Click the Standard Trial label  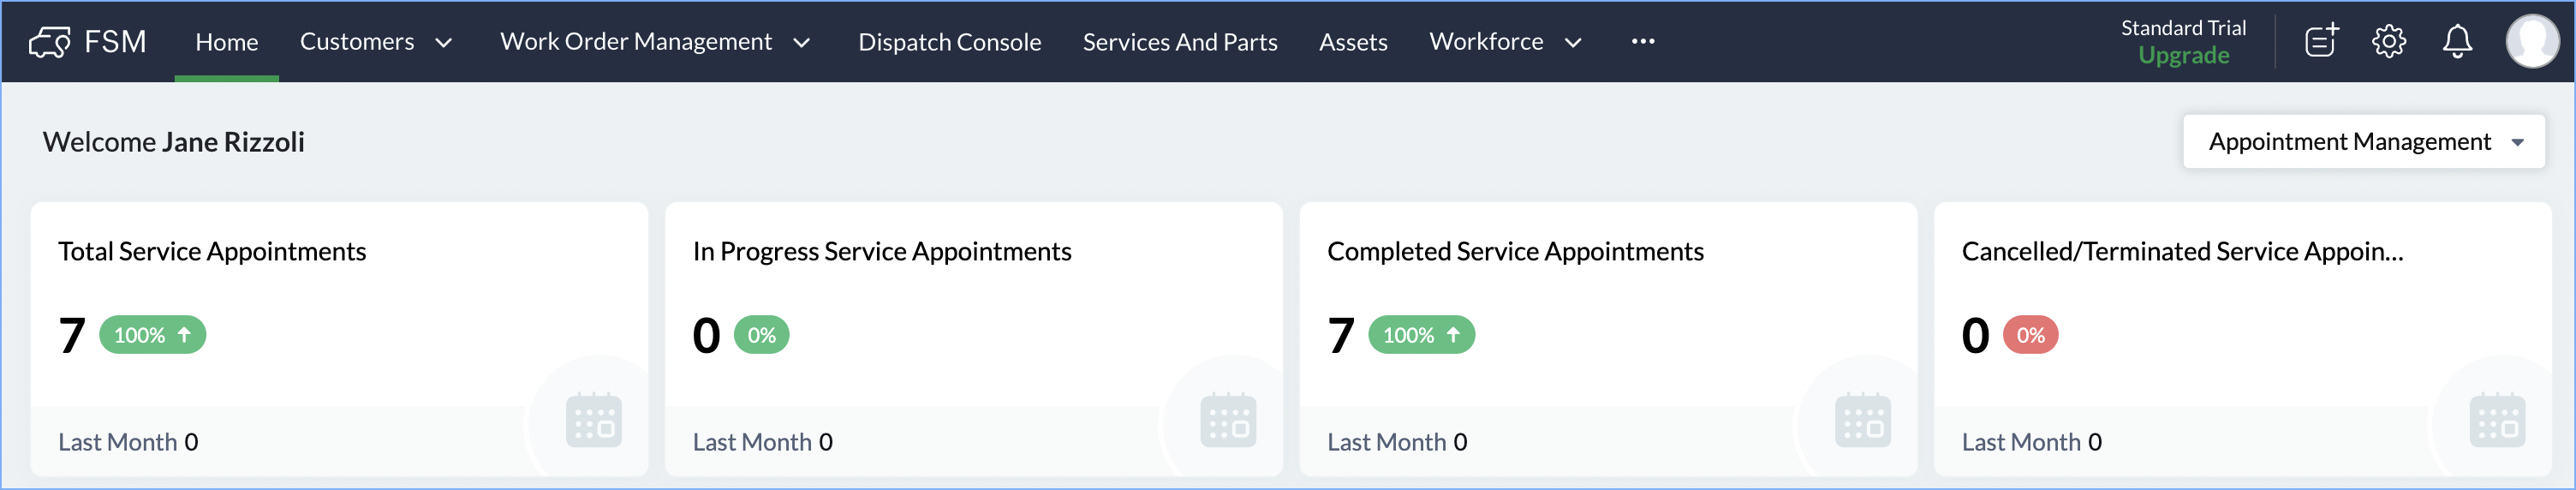pos(2184,28)
